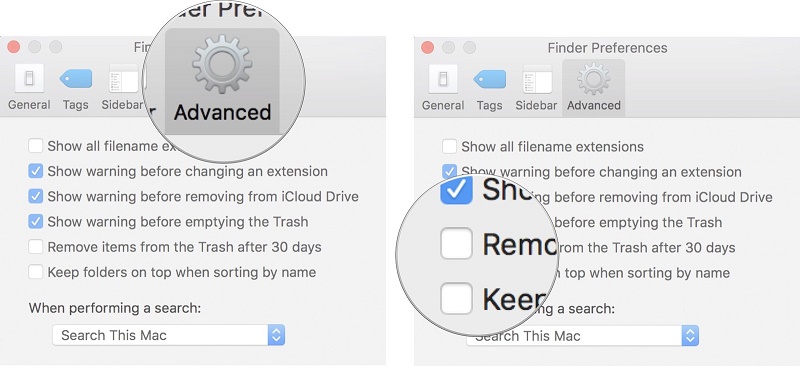Select the blue Tags icon in left window
This screenshot has height=366, width=800.
(x=76, y=79)
